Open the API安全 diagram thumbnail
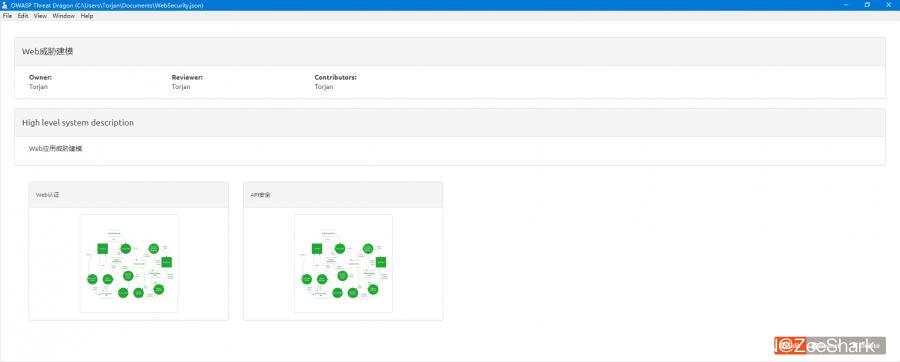The image size is (900, 362). pos(343,263)
